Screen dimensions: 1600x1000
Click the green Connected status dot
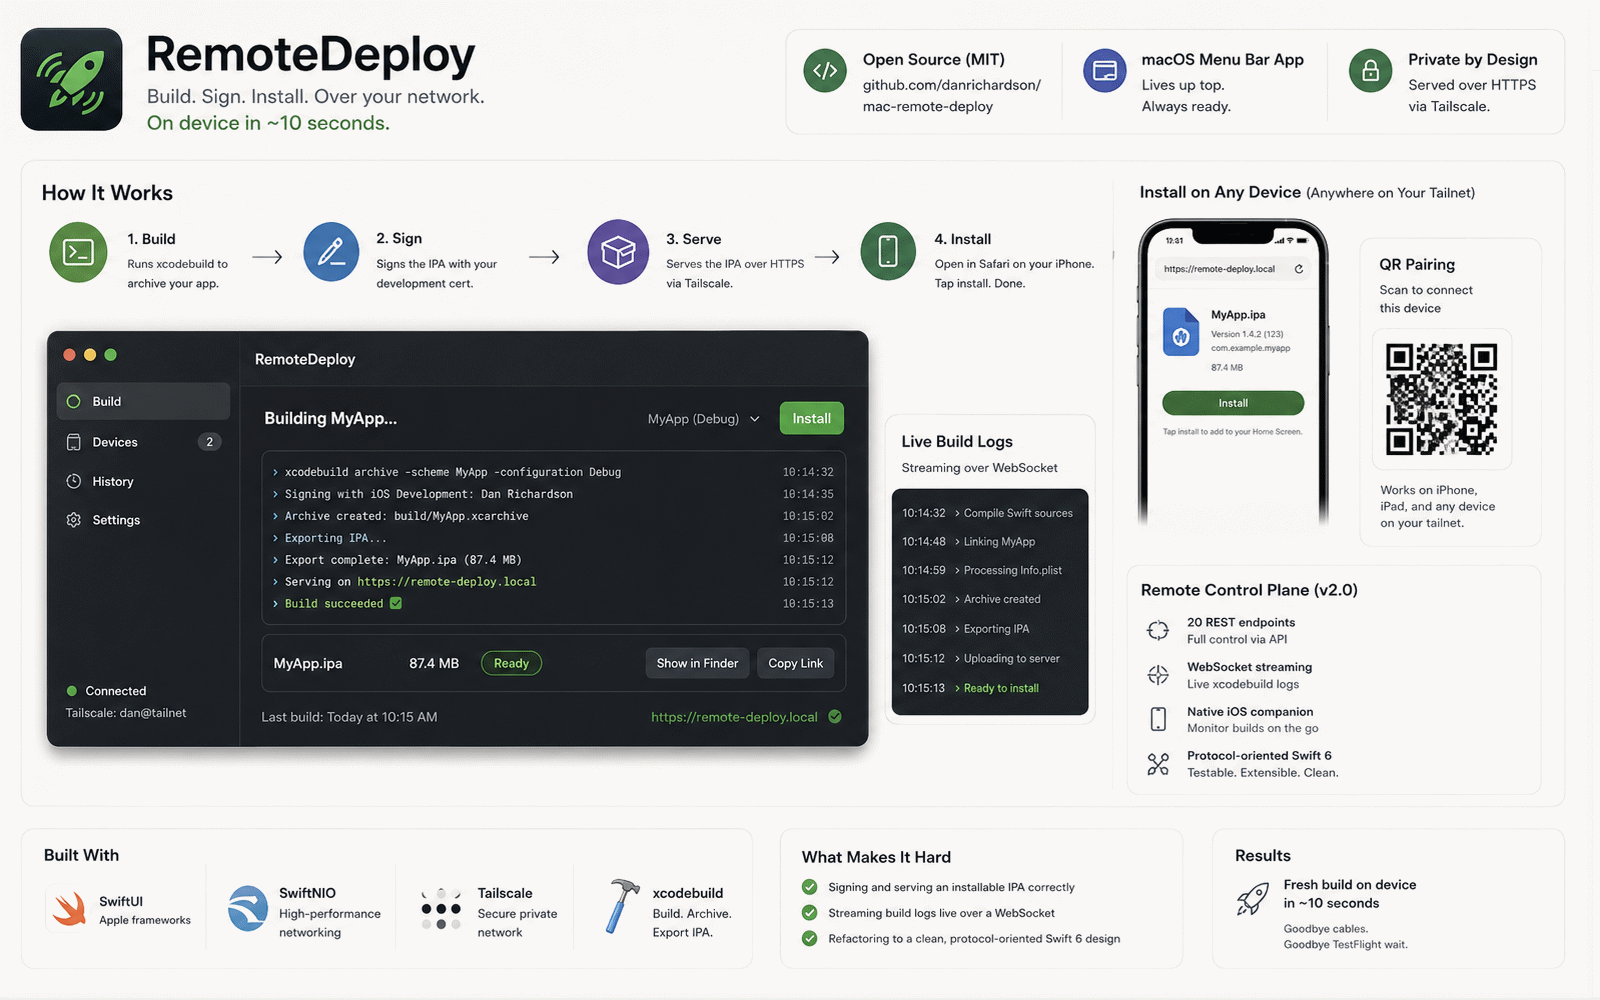pos(72,691)
